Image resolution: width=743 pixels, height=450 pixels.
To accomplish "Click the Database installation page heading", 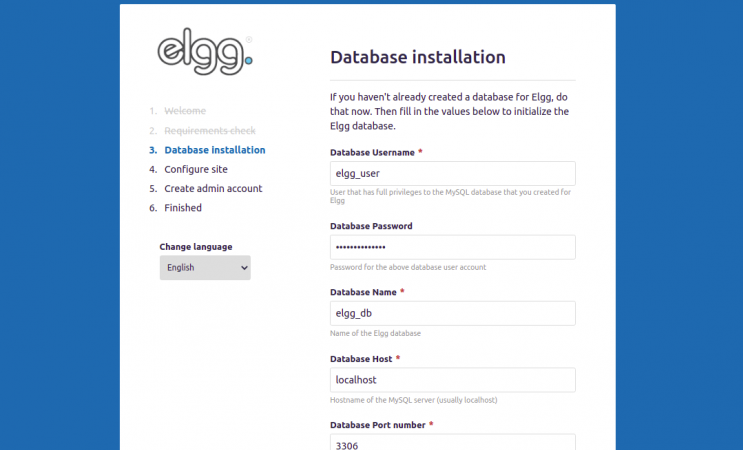I will click(418, 57).
